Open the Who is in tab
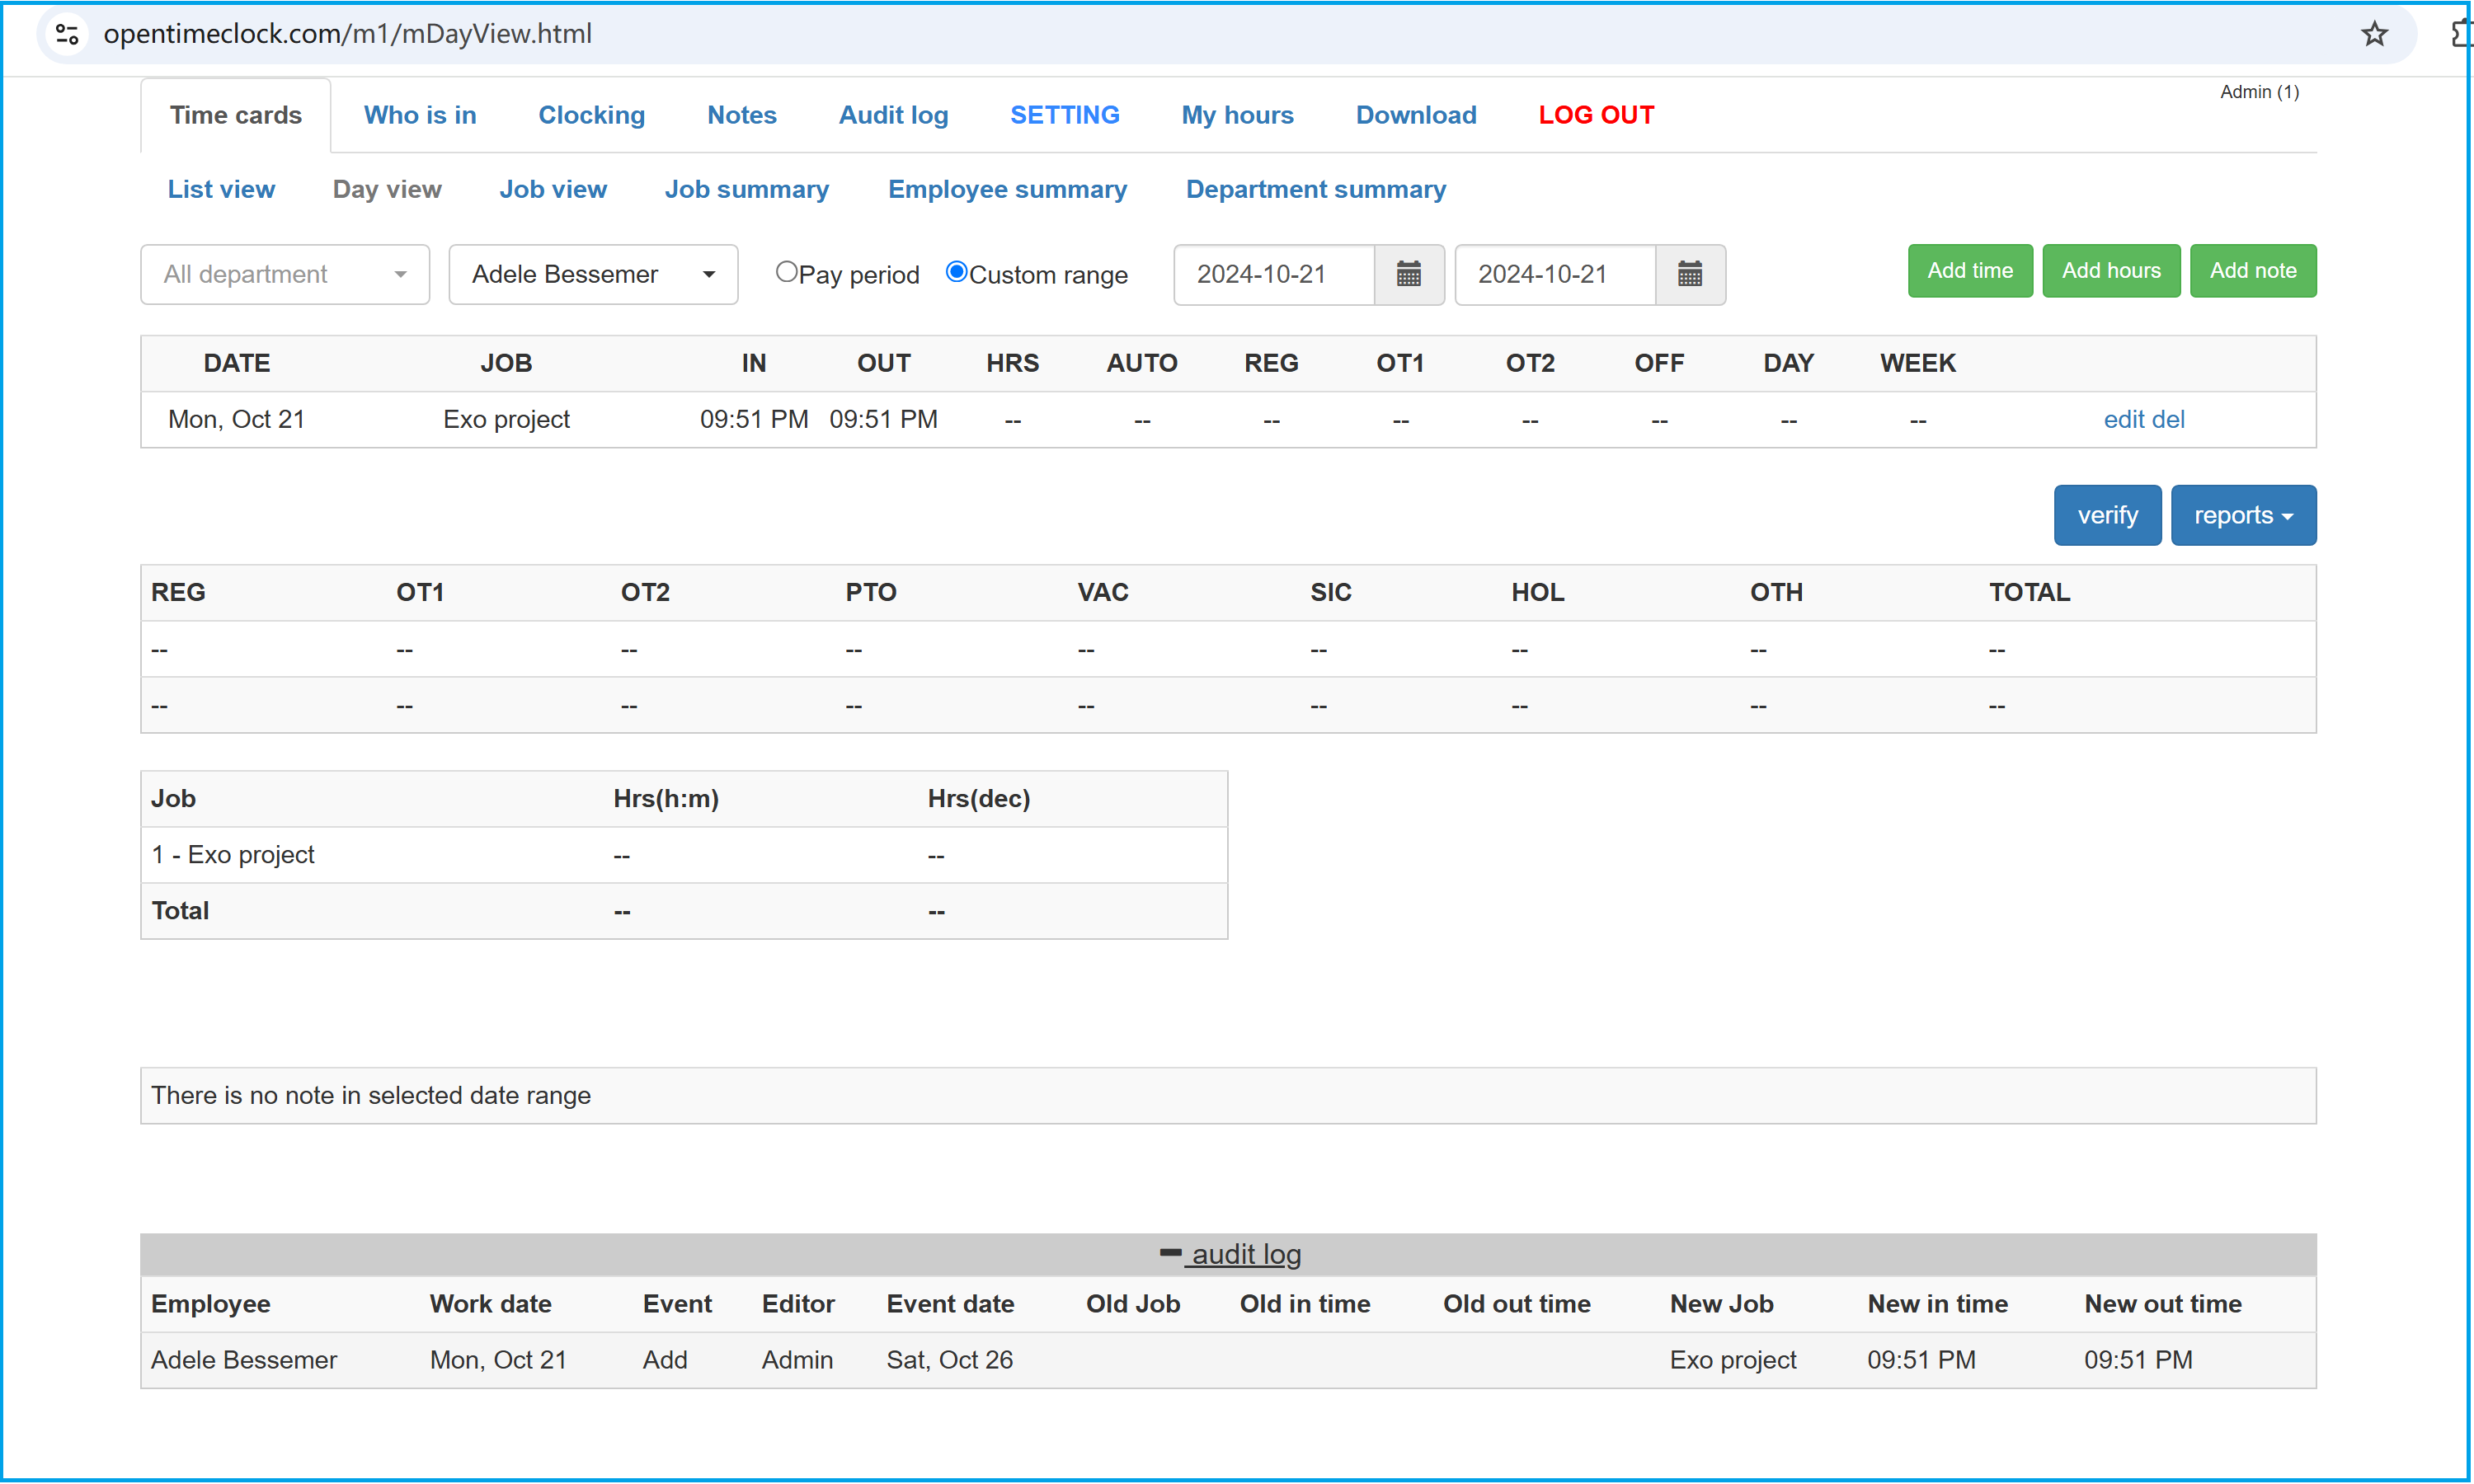 [x=420, y=115]
